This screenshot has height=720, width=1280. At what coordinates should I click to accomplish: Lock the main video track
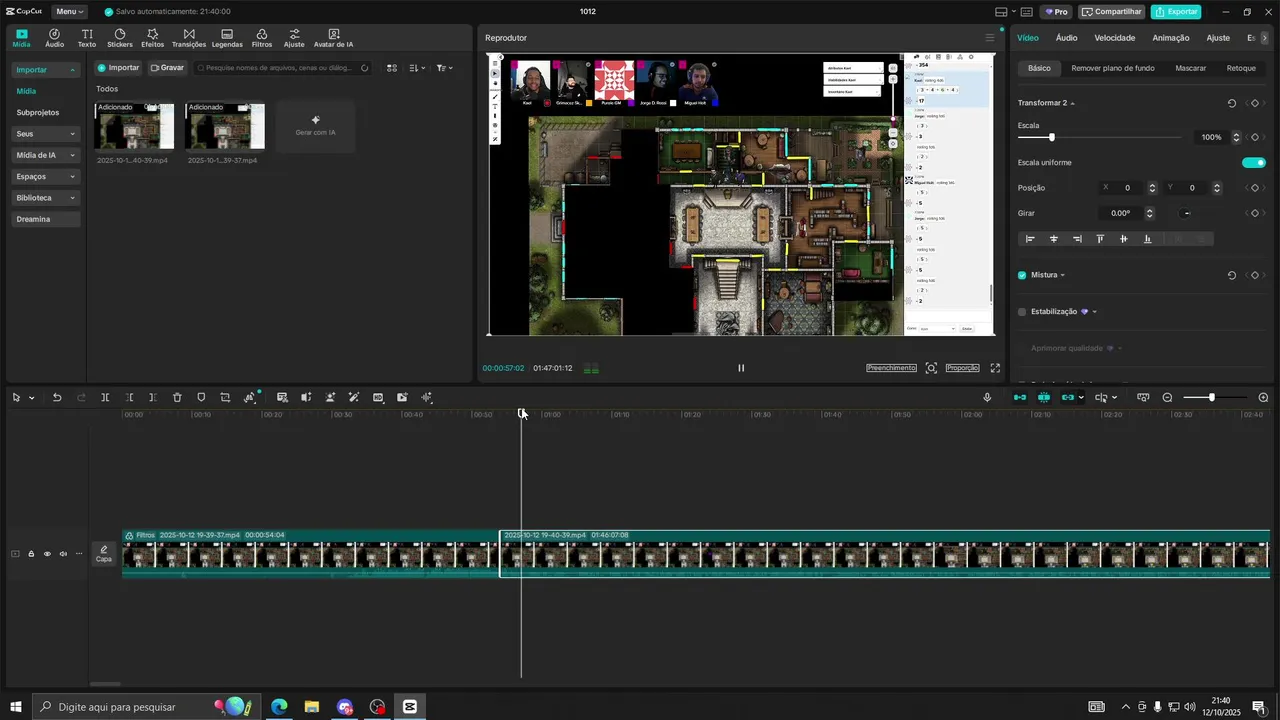(x=31, y=554)
